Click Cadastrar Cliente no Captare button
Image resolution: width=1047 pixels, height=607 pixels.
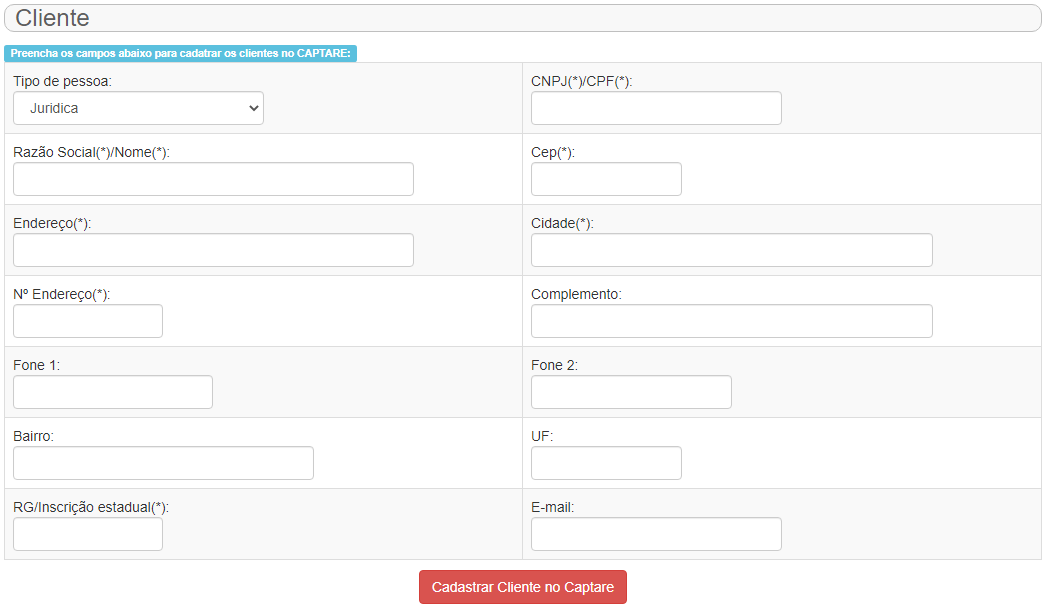coord(523,587)
